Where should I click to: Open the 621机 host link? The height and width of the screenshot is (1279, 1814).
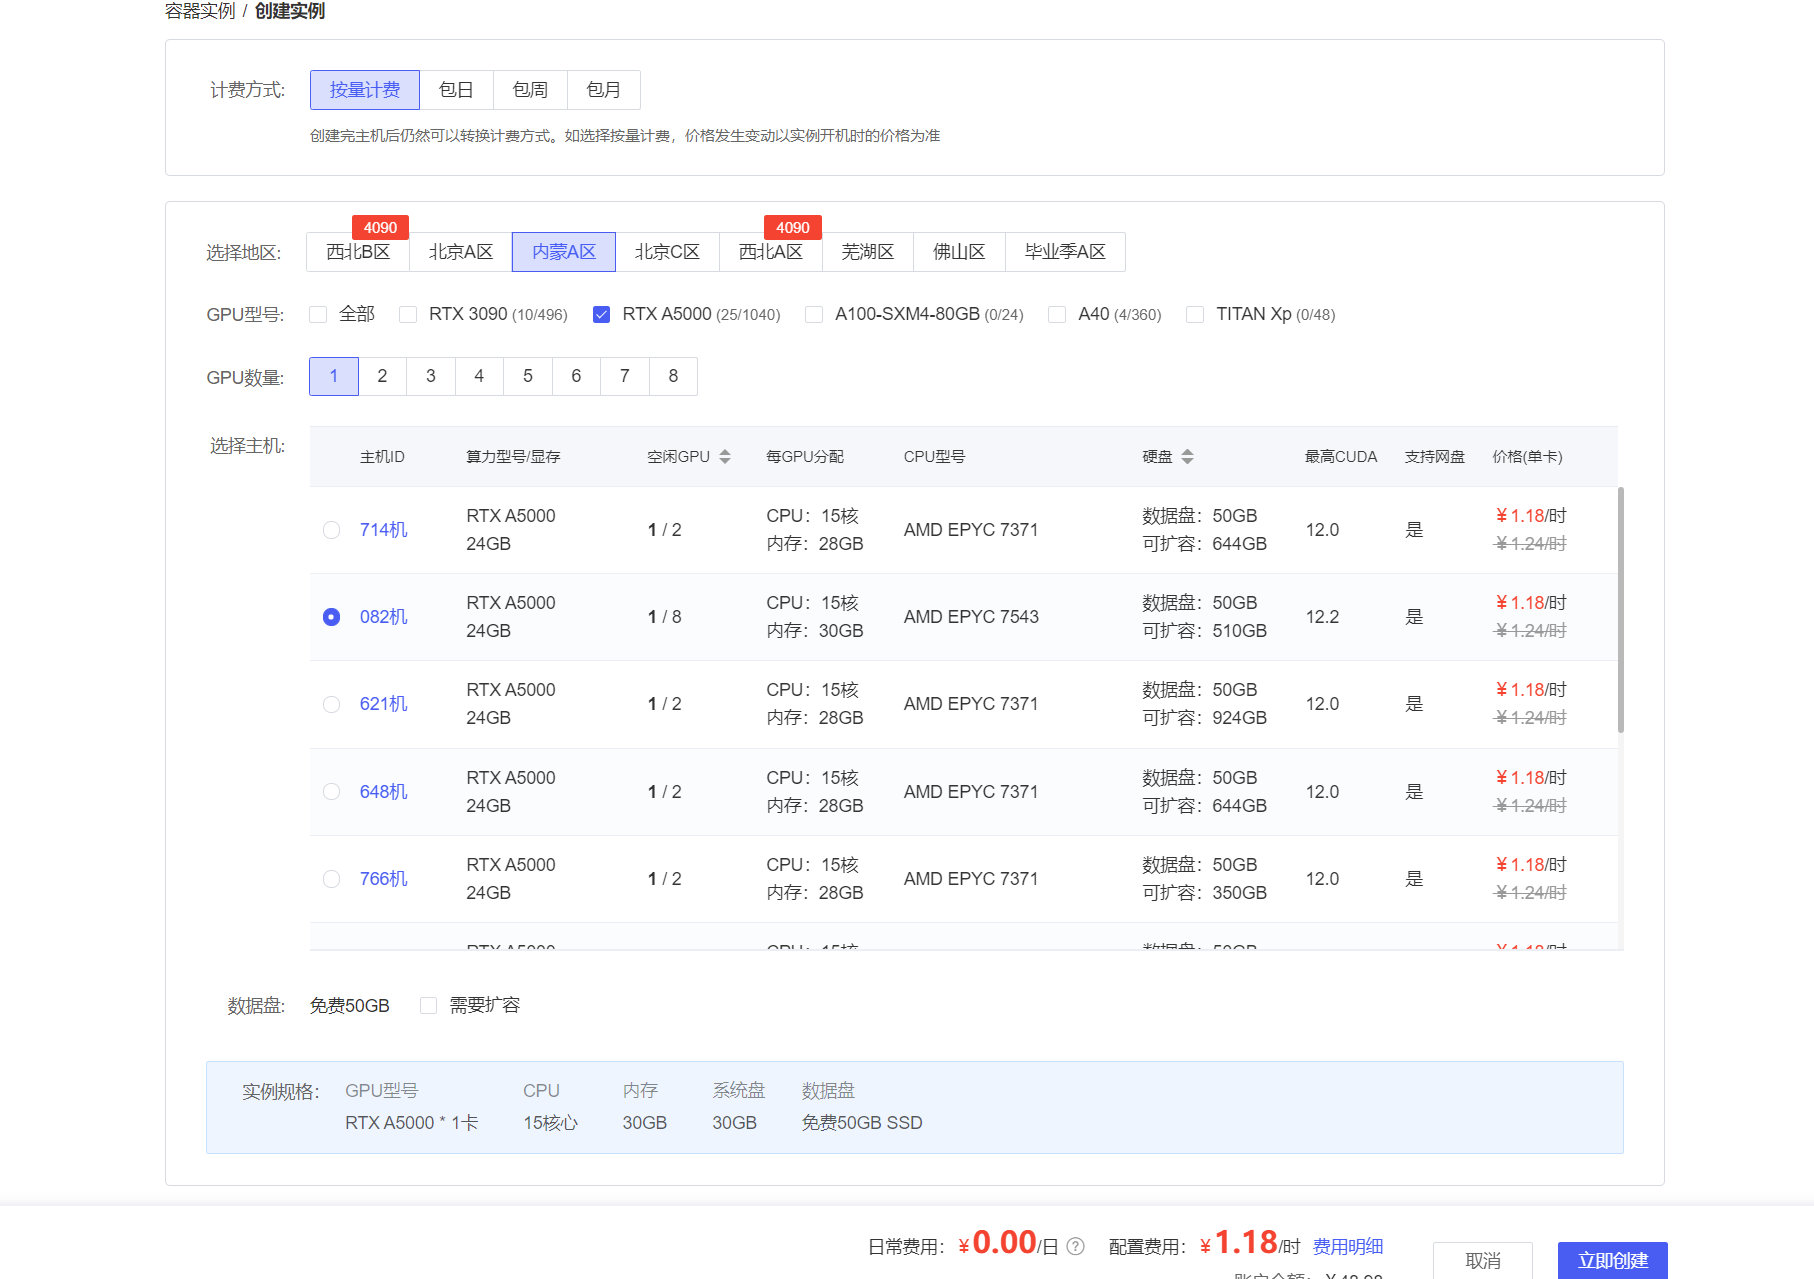click(x=384, y=704)
